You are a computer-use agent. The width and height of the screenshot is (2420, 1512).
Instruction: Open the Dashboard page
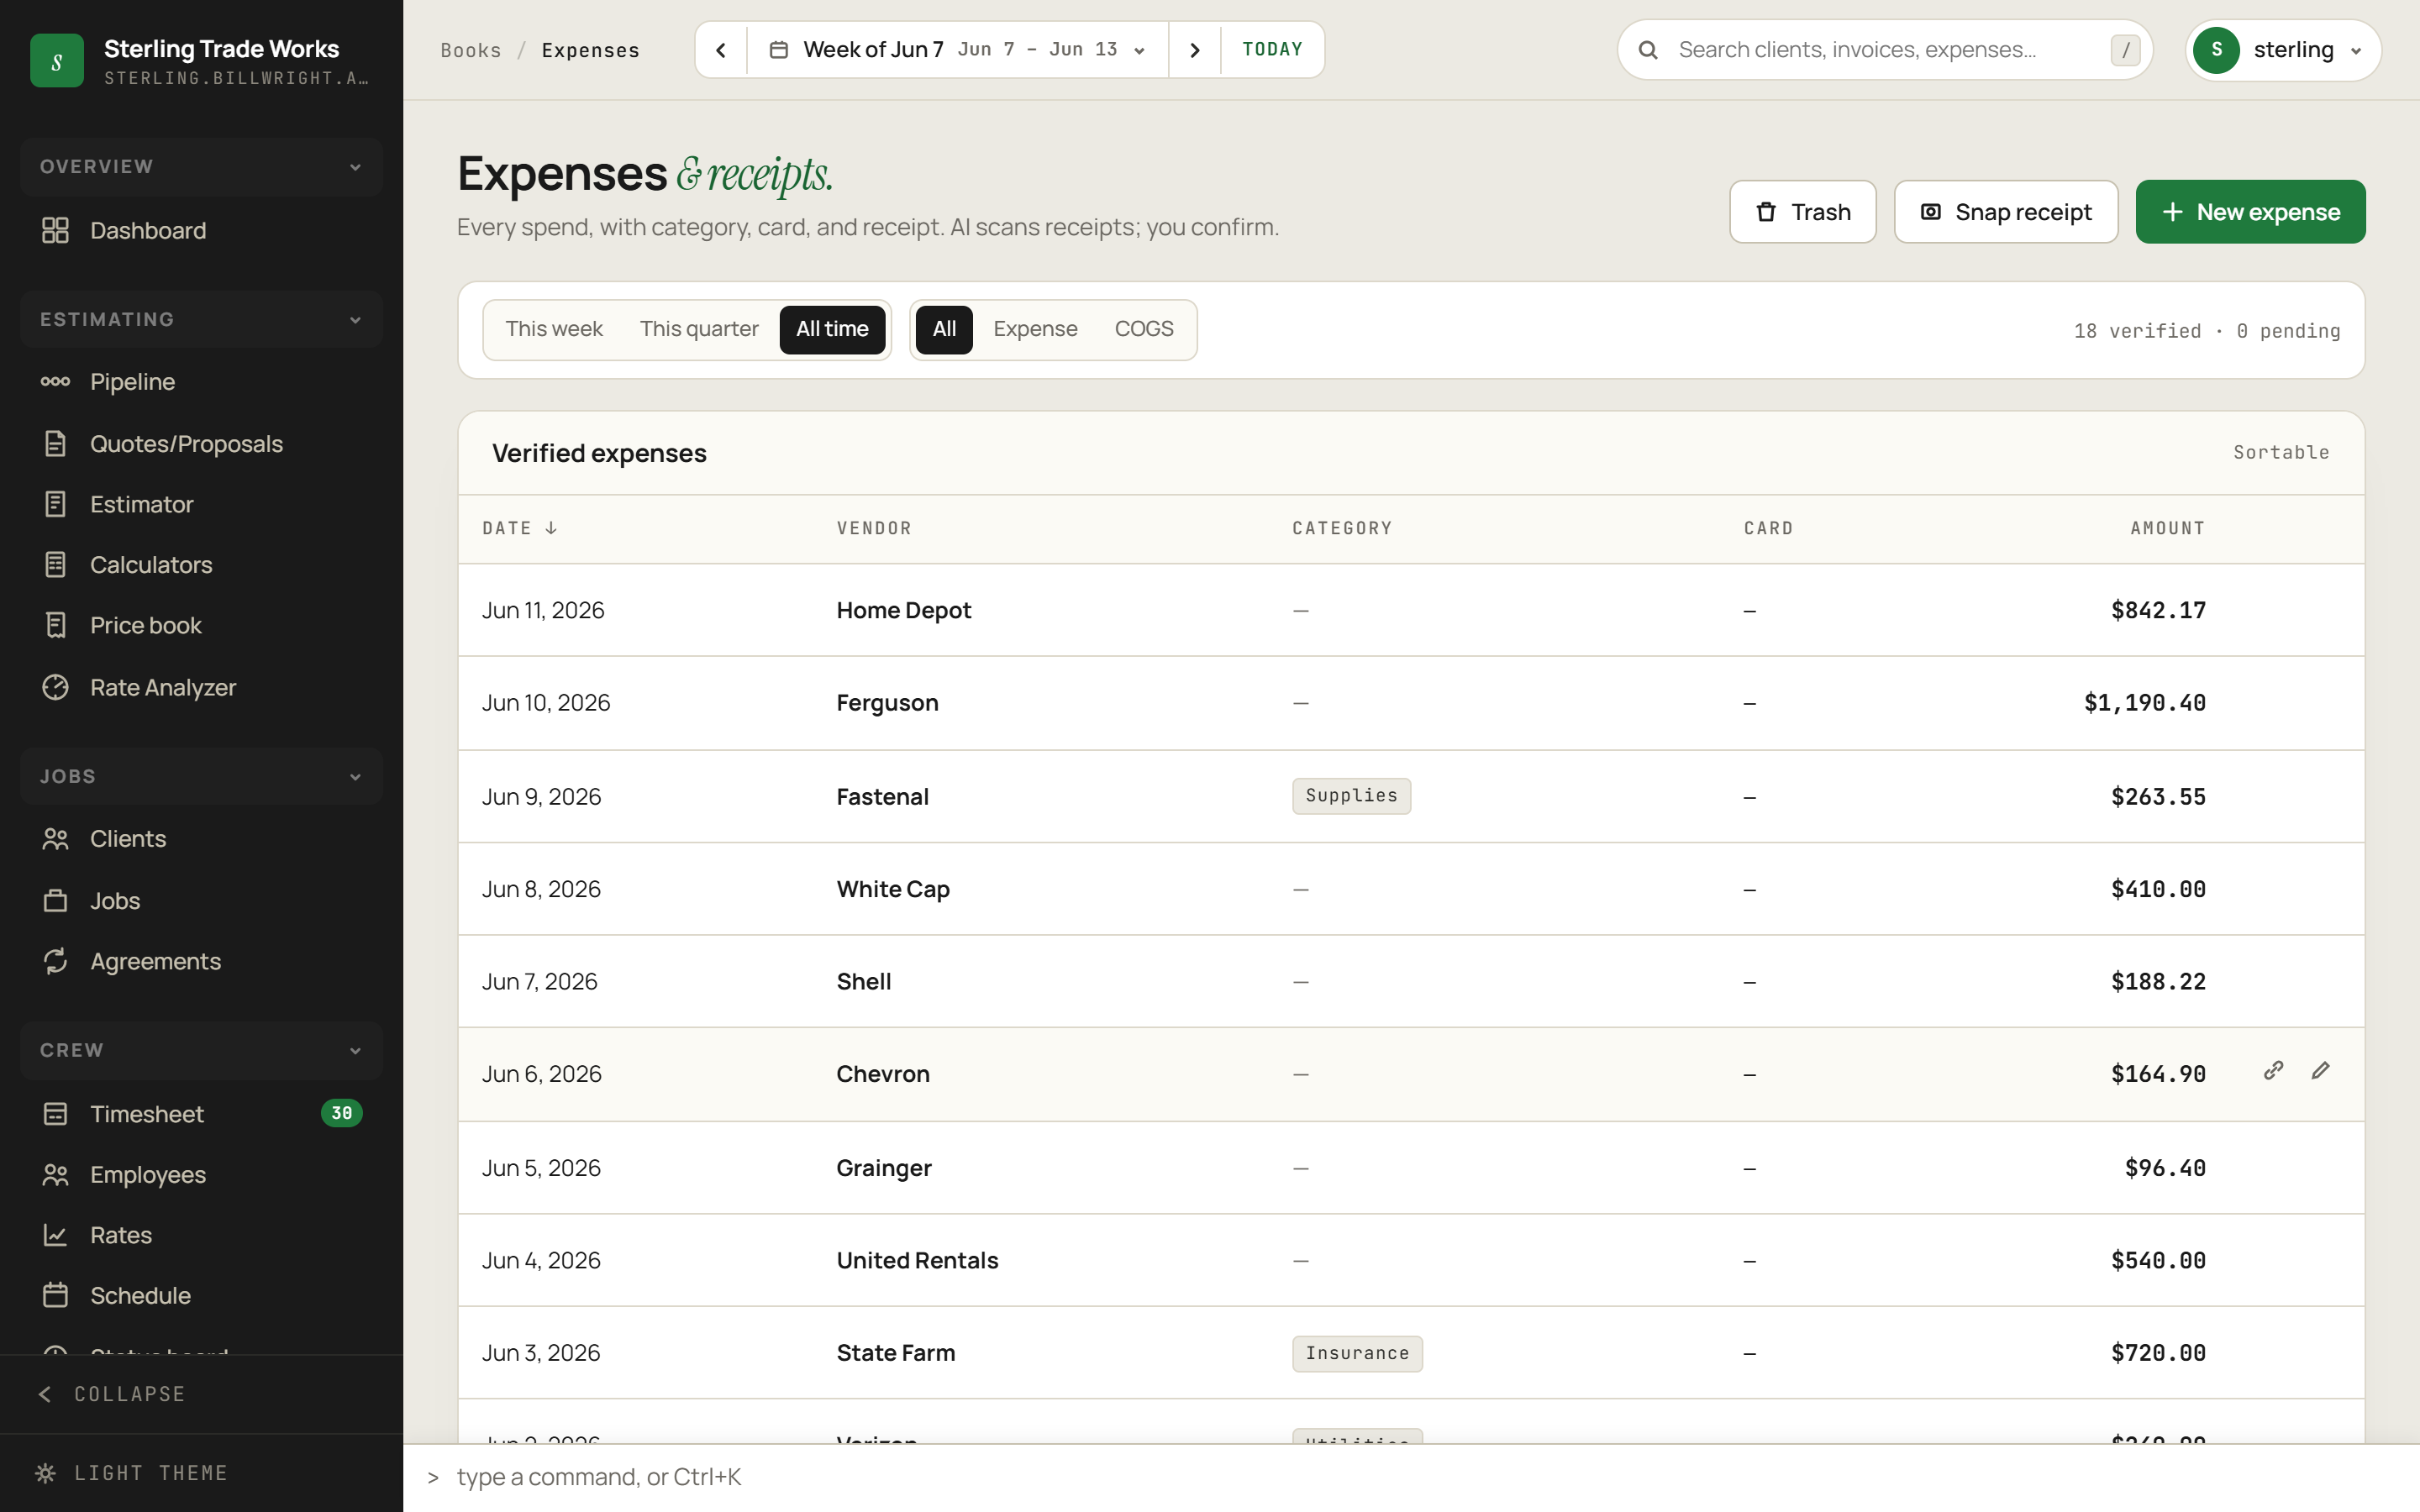201,230
